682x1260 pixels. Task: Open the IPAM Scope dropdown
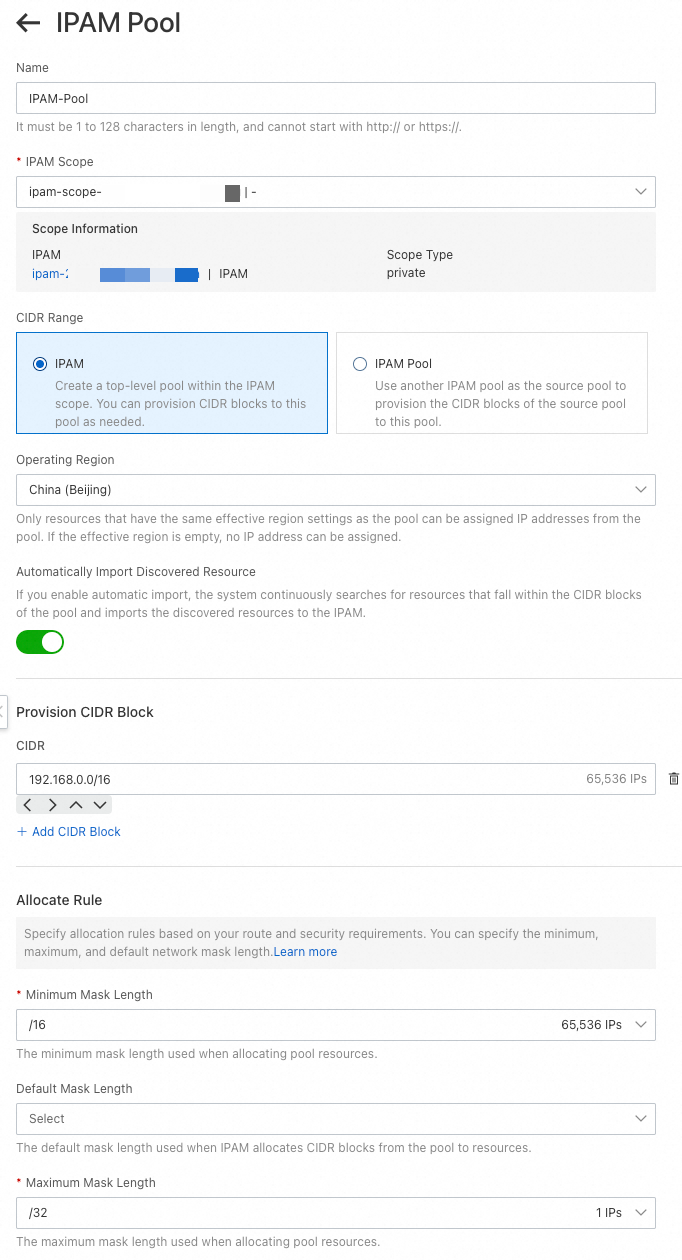coord(336,192)
